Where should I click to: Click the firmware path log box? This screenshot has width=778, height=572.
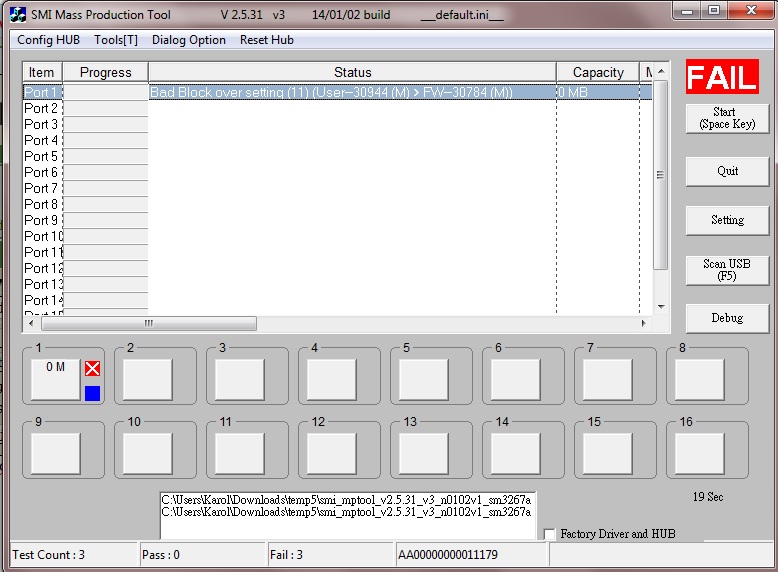(348, 515)
